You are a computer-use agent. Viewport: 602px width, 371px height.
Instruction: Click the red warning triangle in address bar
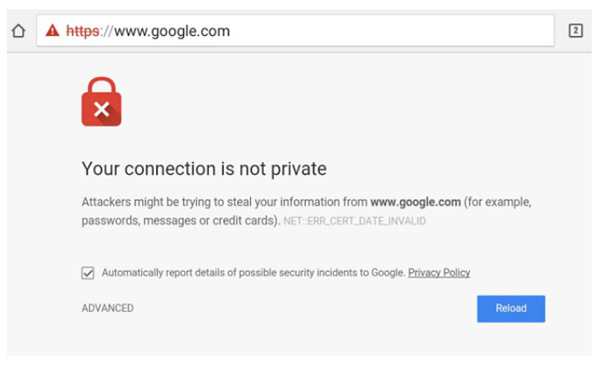point(52,30)
